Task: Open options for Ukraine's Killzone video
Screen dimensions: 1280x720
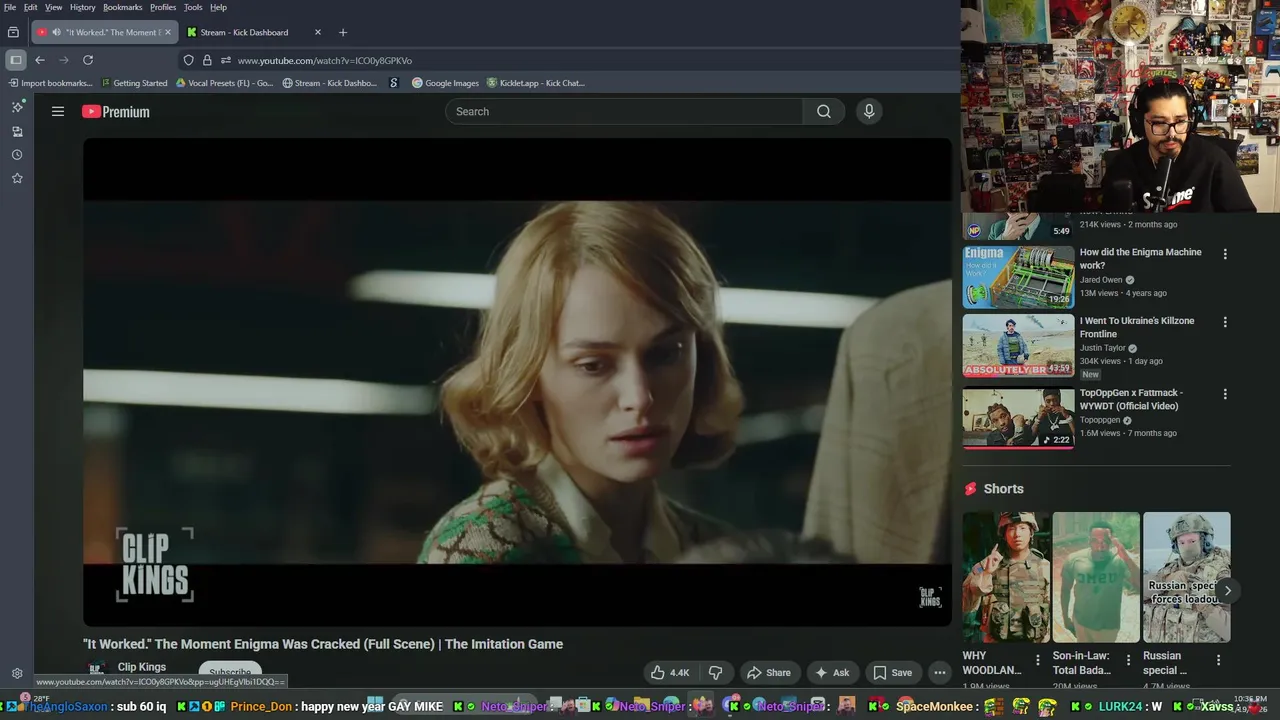Action: click(1225, 322)
